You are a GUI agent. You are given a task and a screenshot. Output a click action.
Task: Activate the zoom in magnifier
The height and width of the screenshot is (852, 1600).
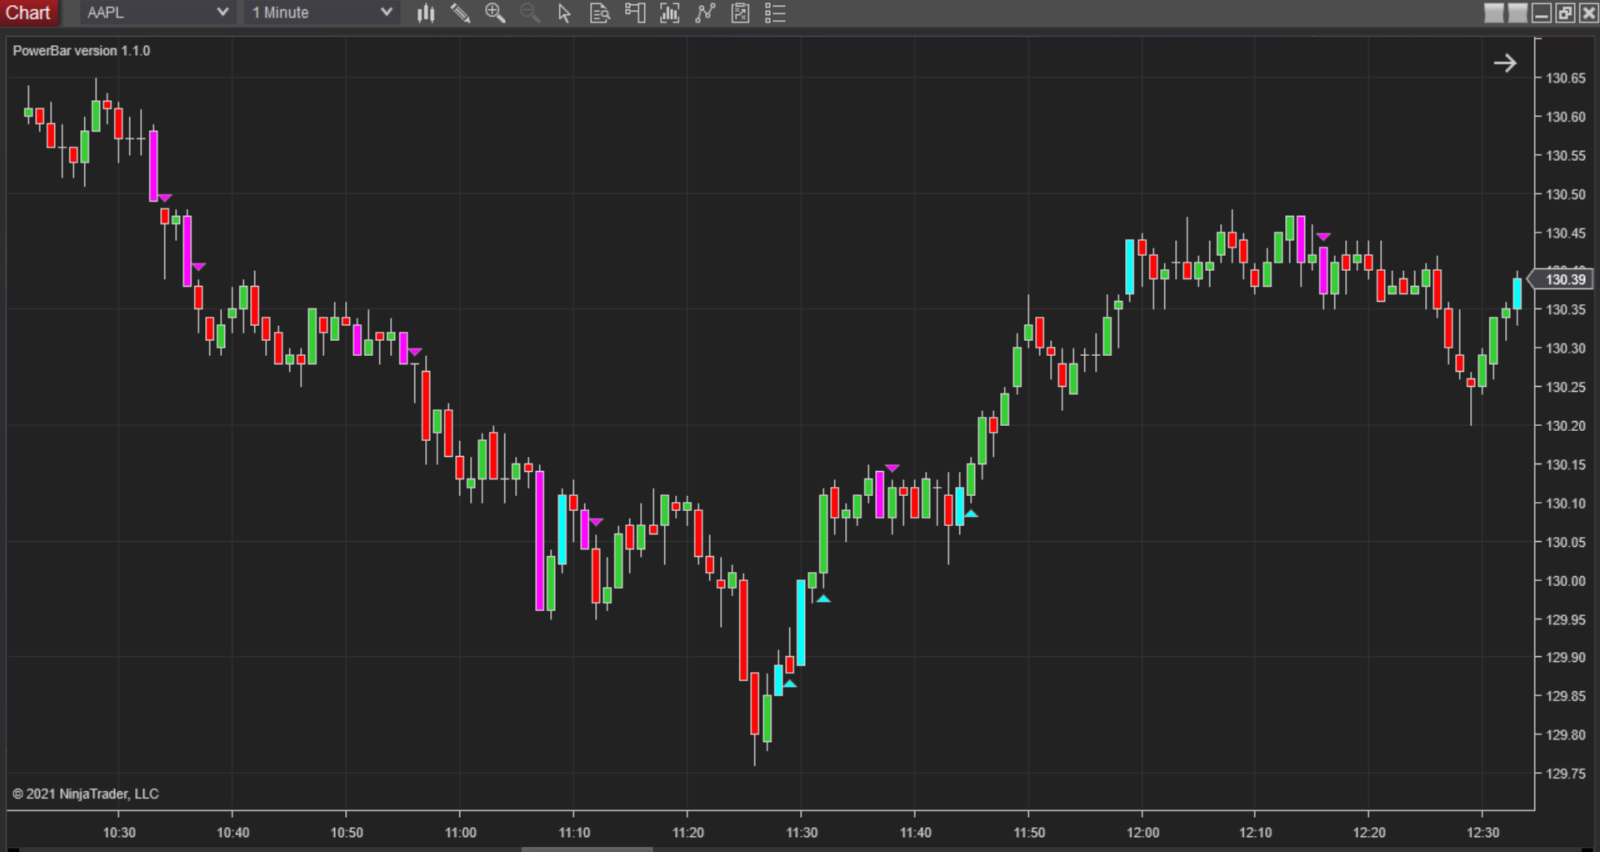(495, 13)
